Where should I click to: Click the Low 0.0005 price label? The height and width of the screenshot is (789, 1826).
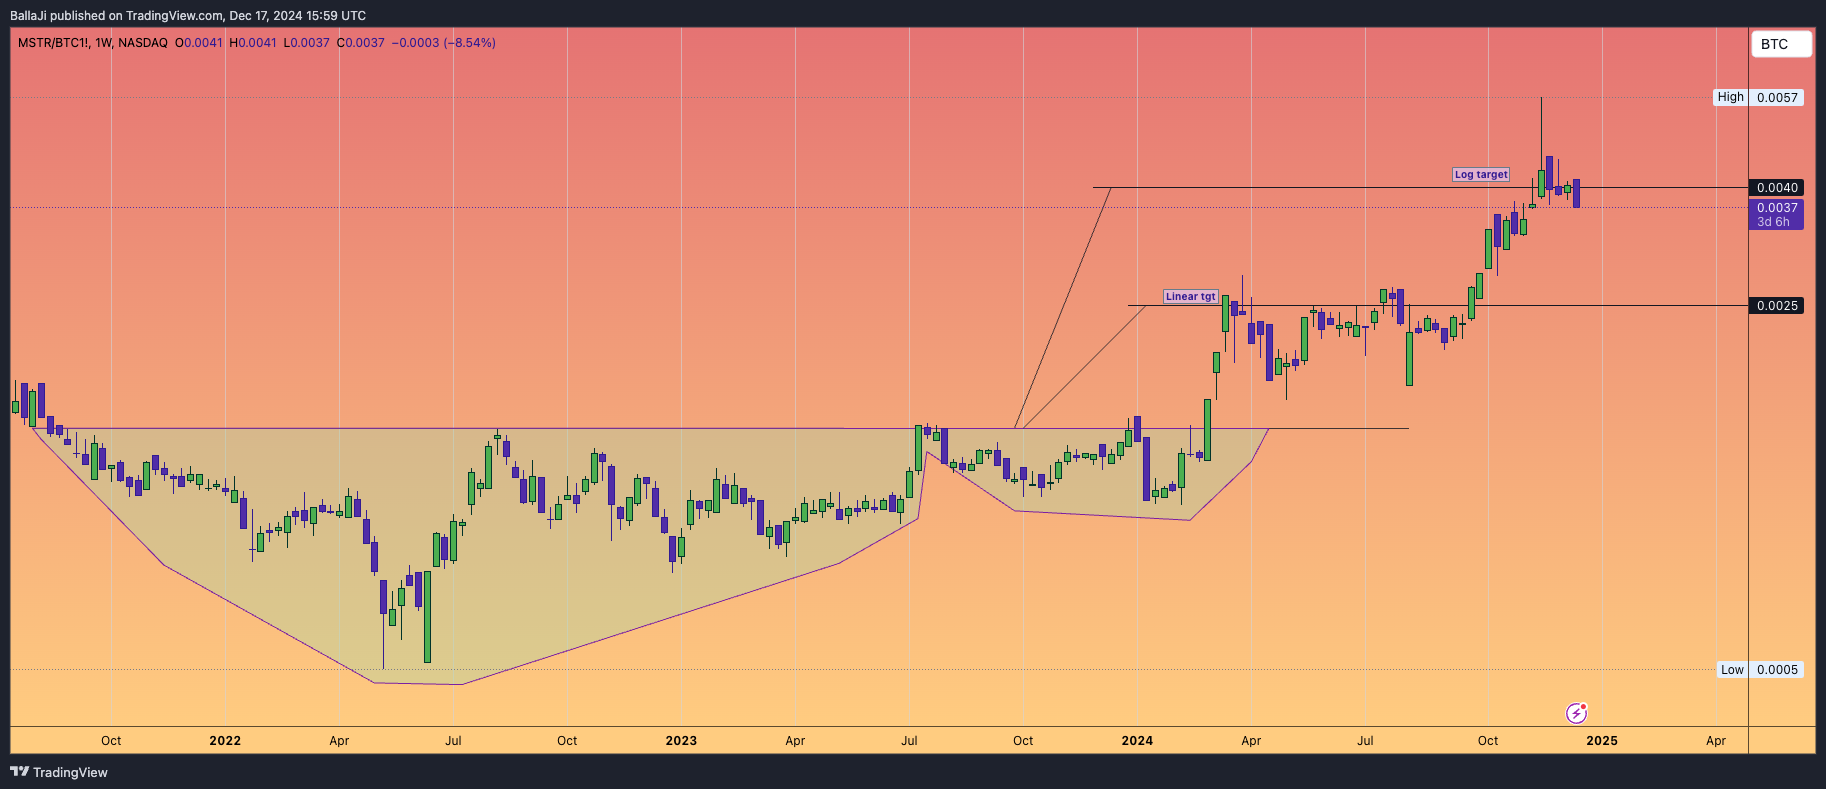coord(1761,670)
